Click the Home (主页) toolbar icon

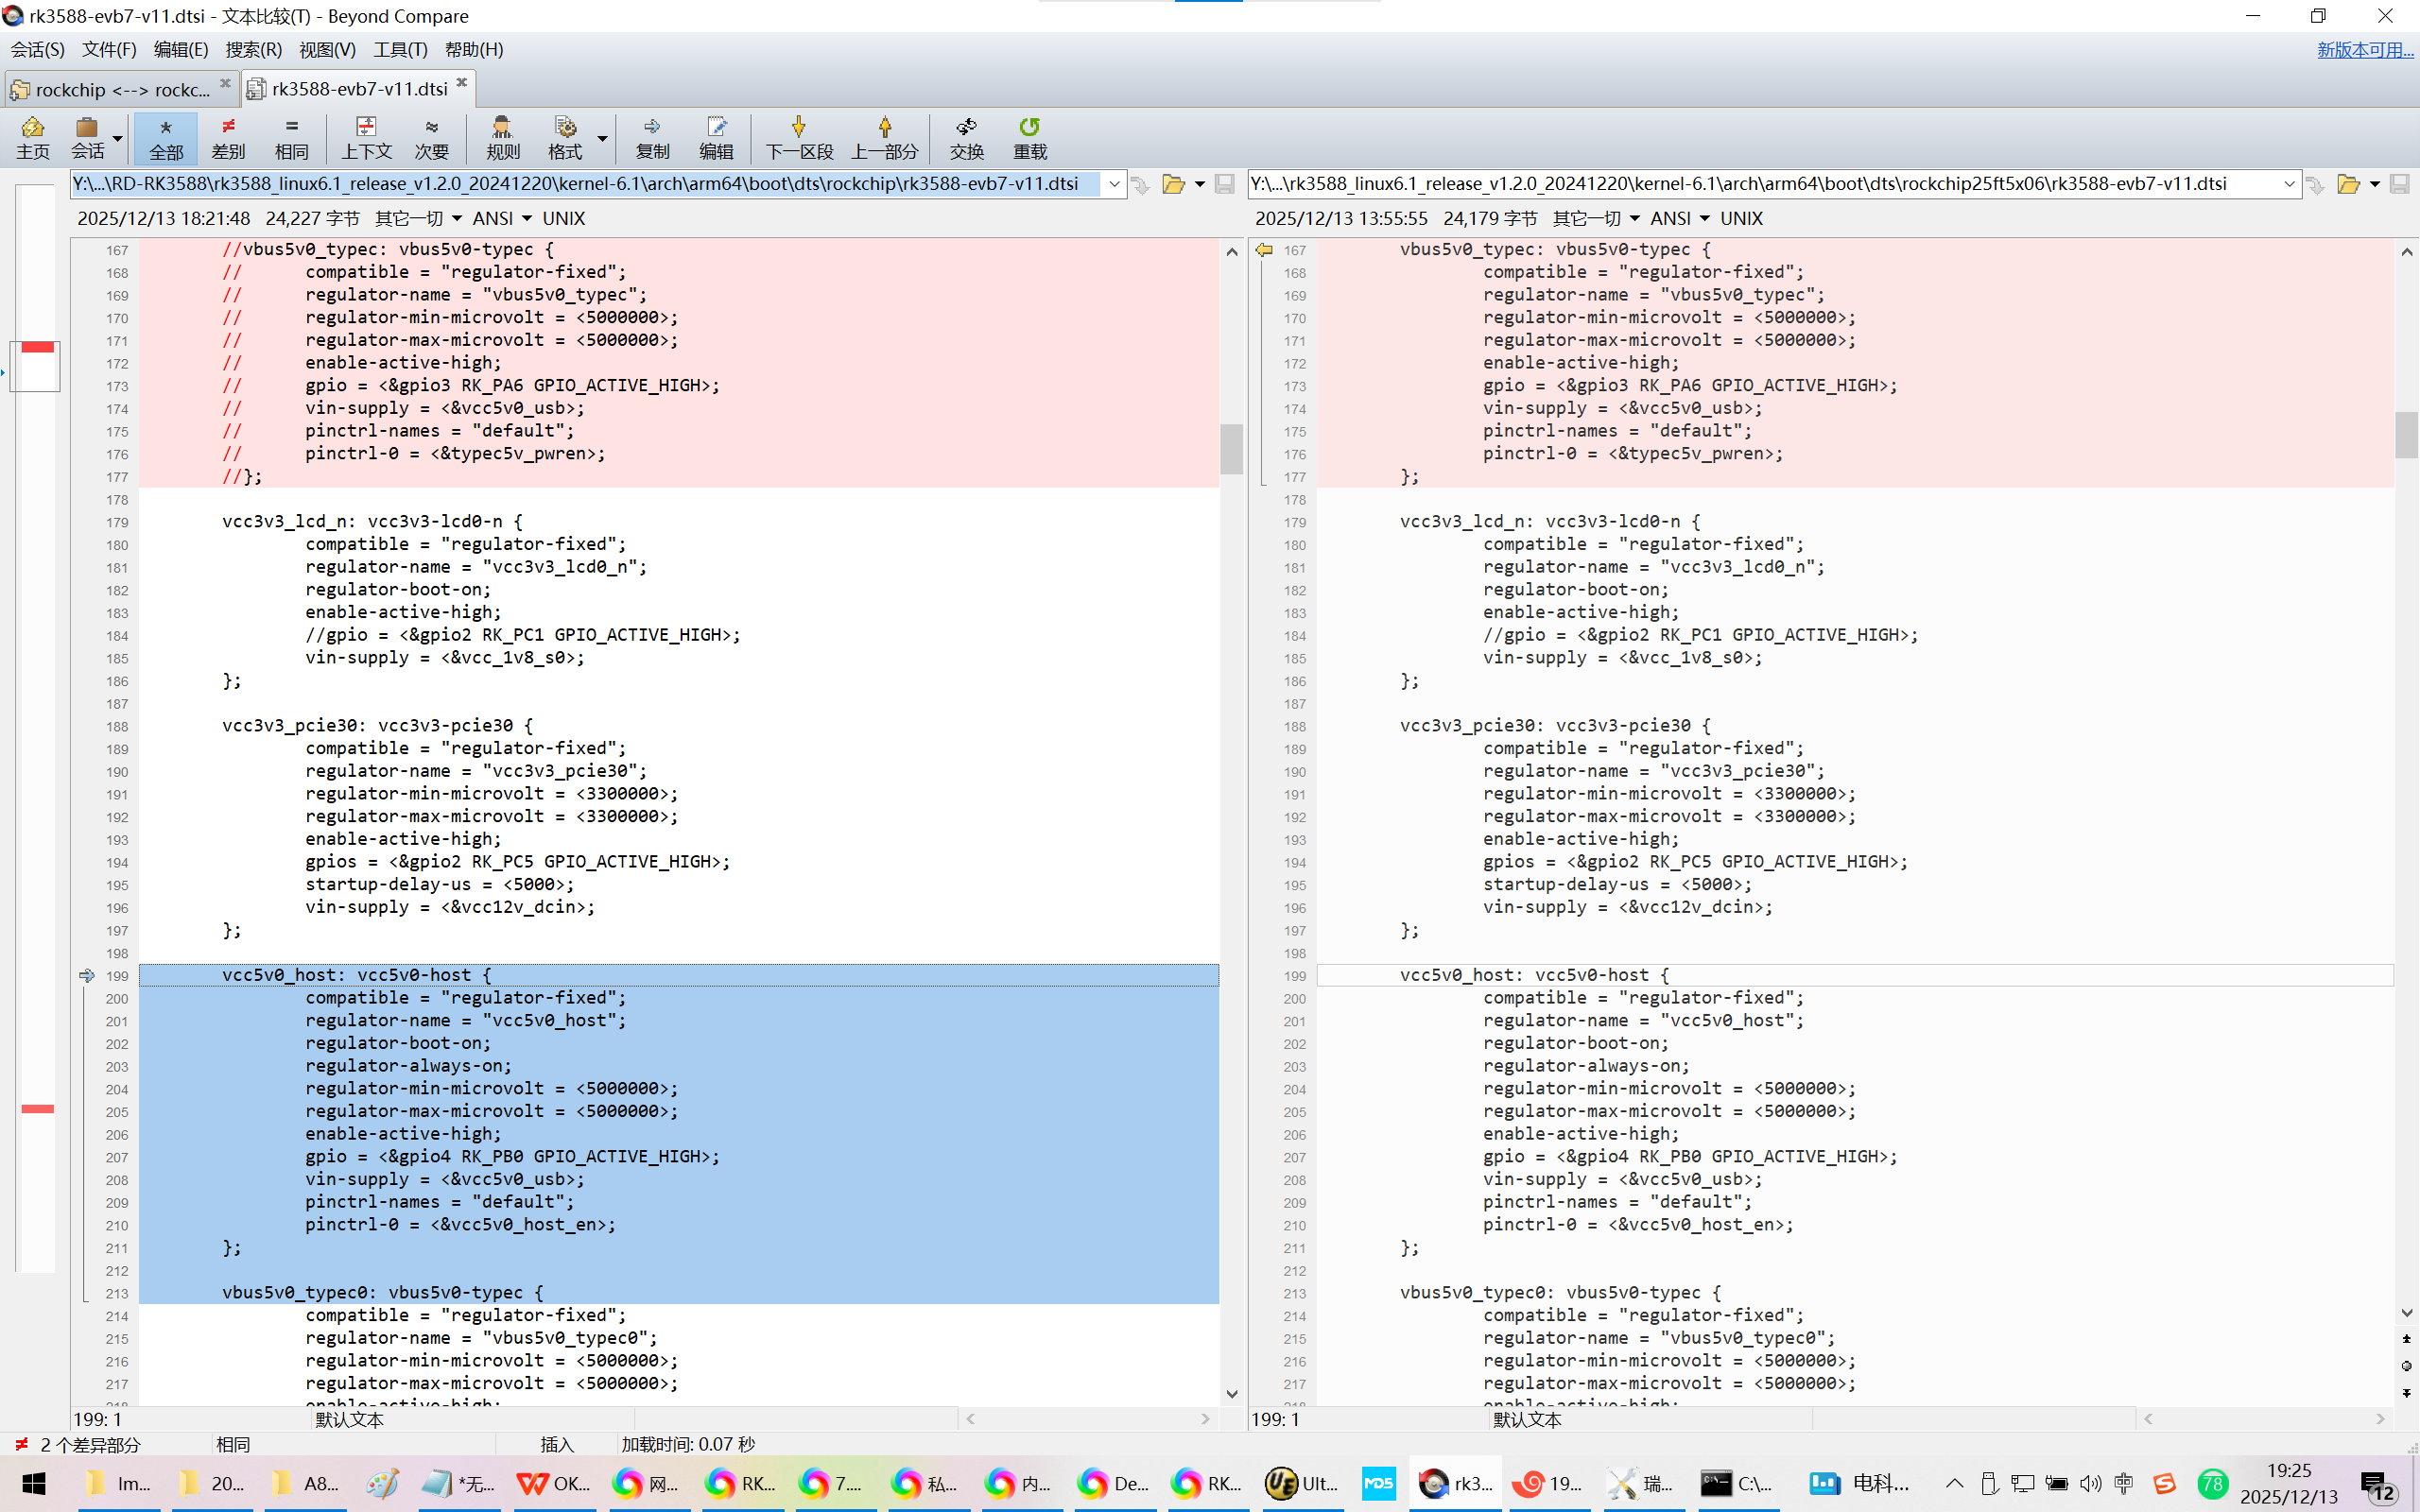32,137
